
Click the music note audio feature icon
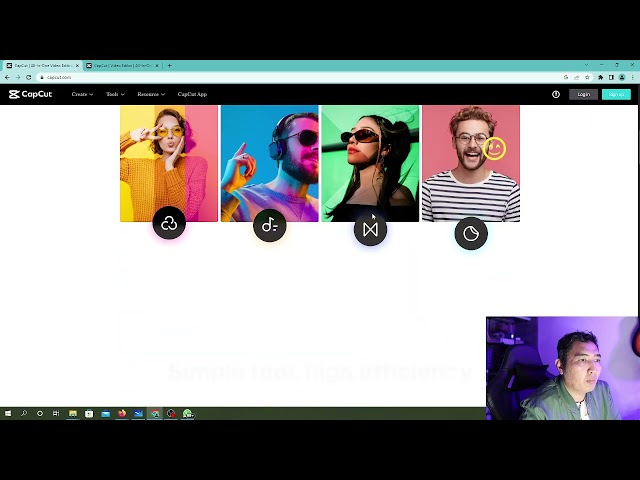[x=269, y=225]
